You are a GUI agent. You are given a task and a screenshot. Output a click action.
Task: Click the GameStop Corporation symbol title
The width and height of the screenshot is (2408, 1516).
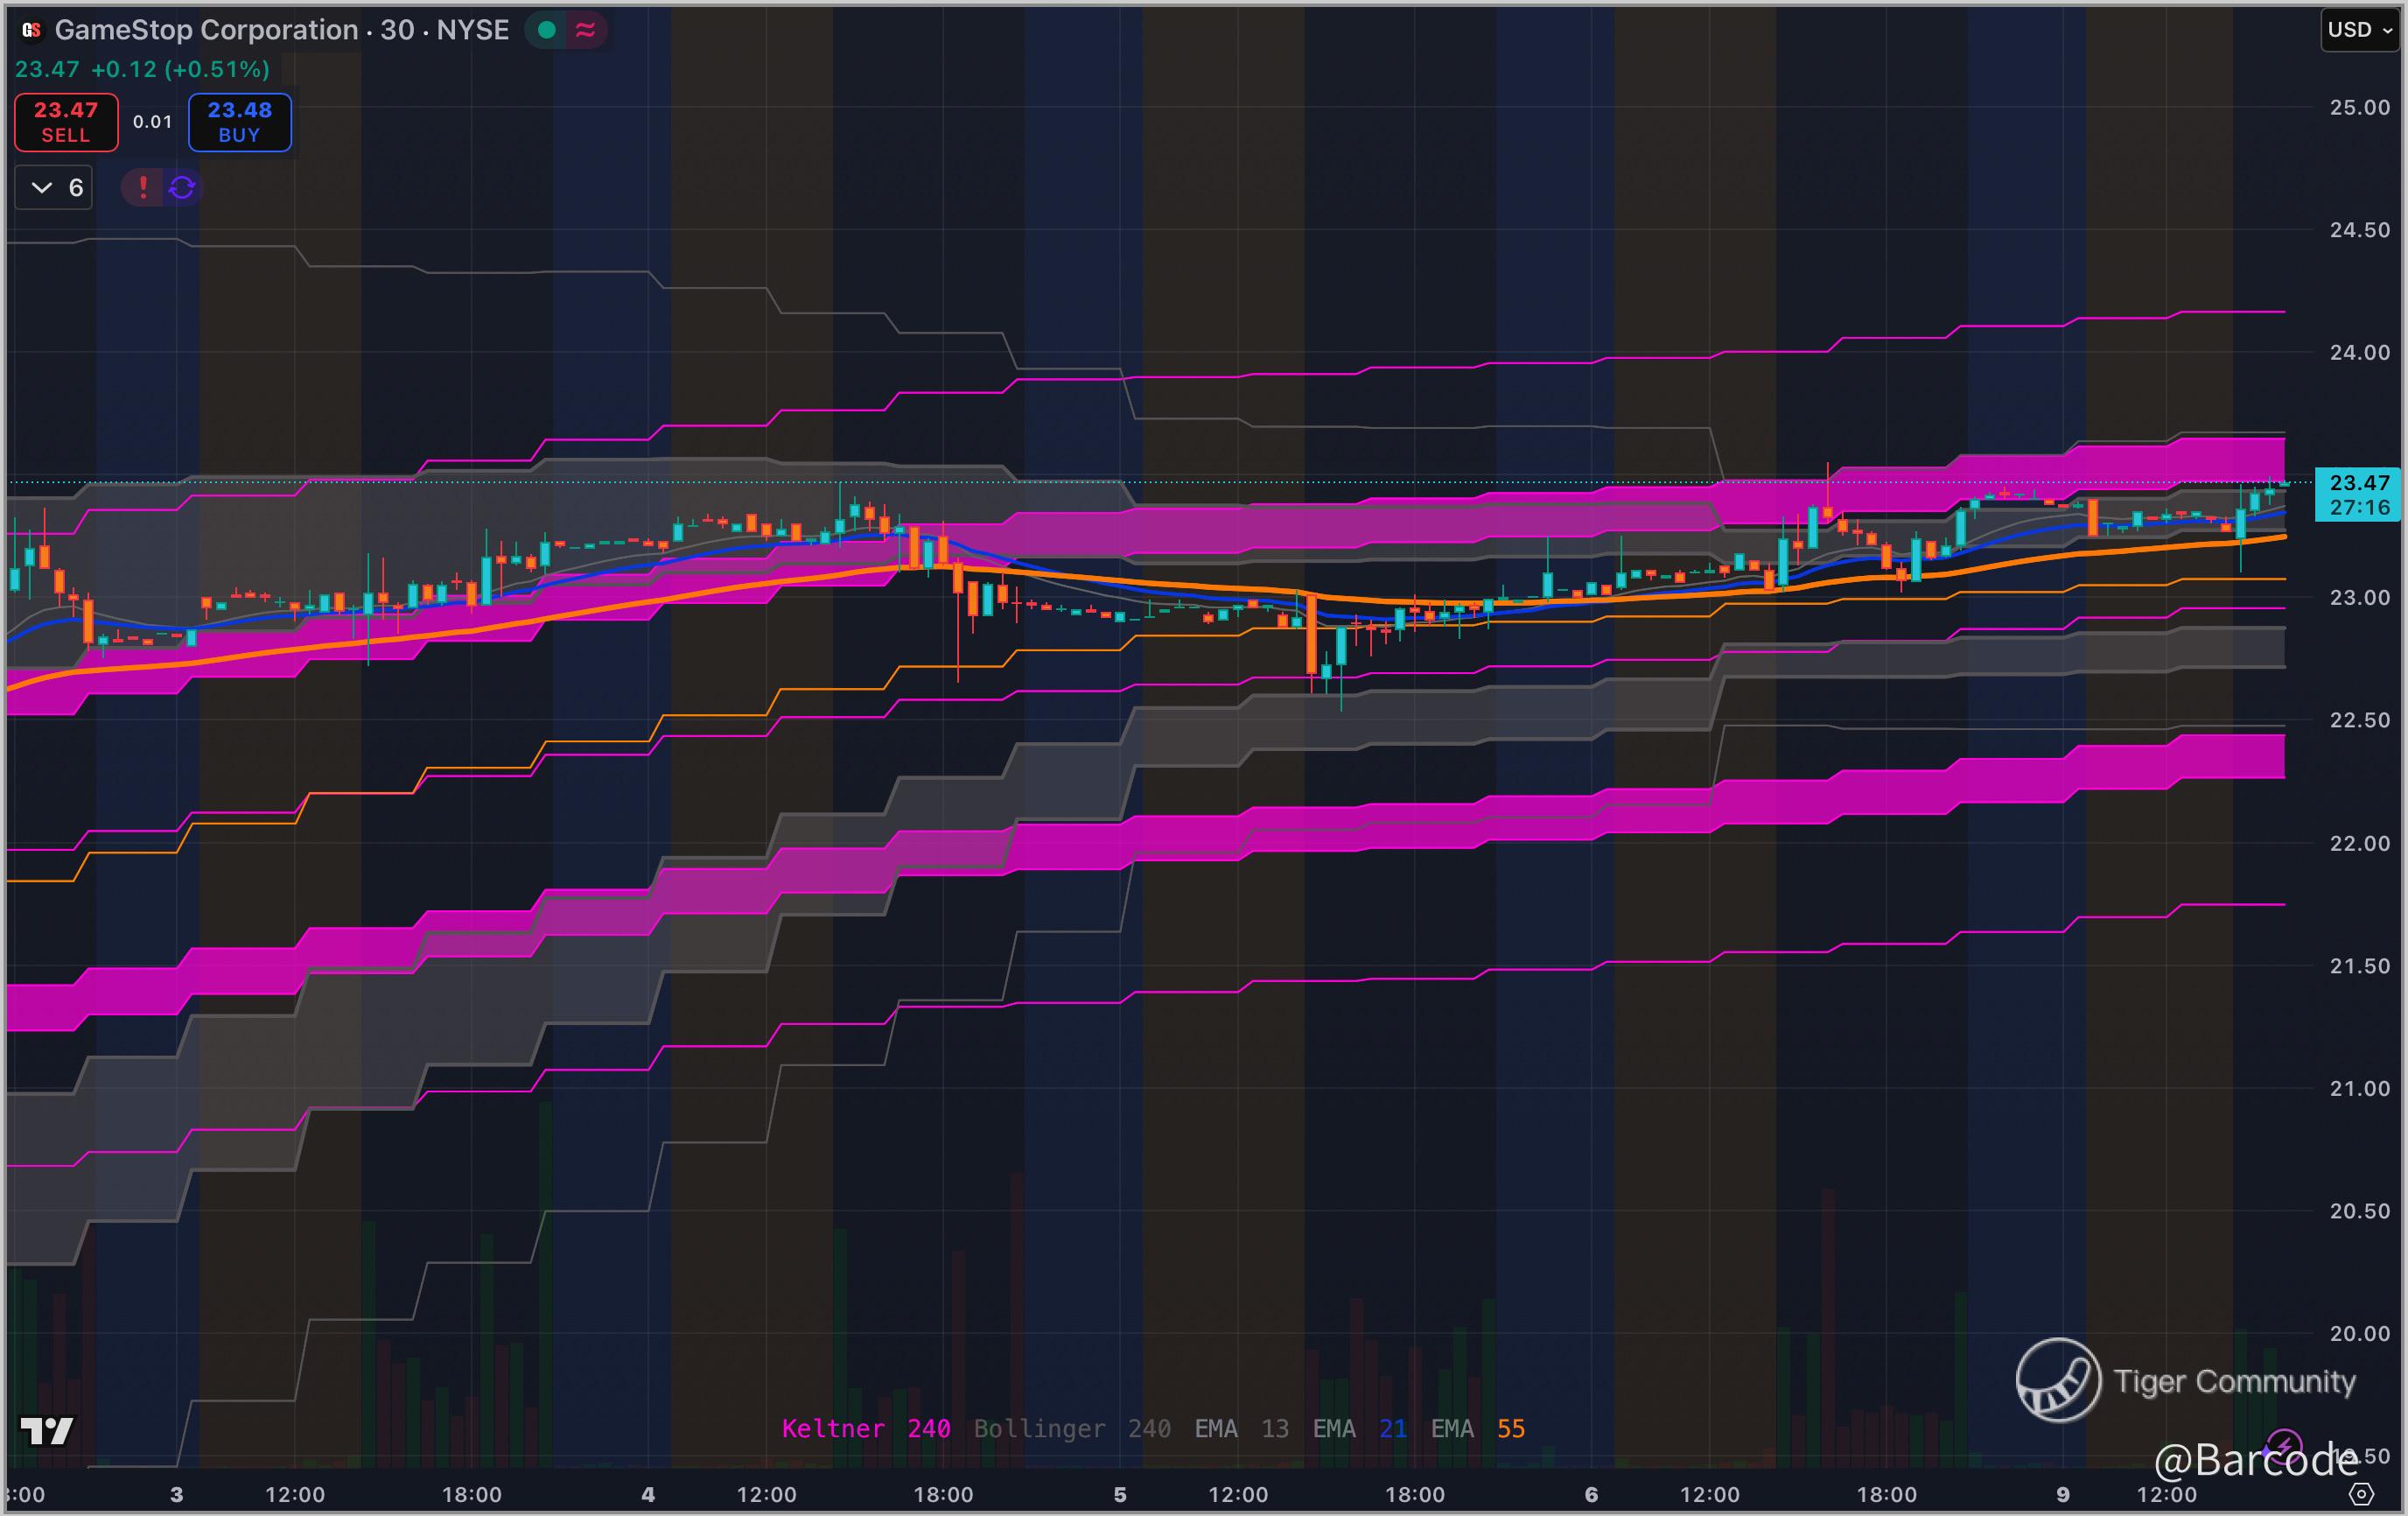pos(206,30)
